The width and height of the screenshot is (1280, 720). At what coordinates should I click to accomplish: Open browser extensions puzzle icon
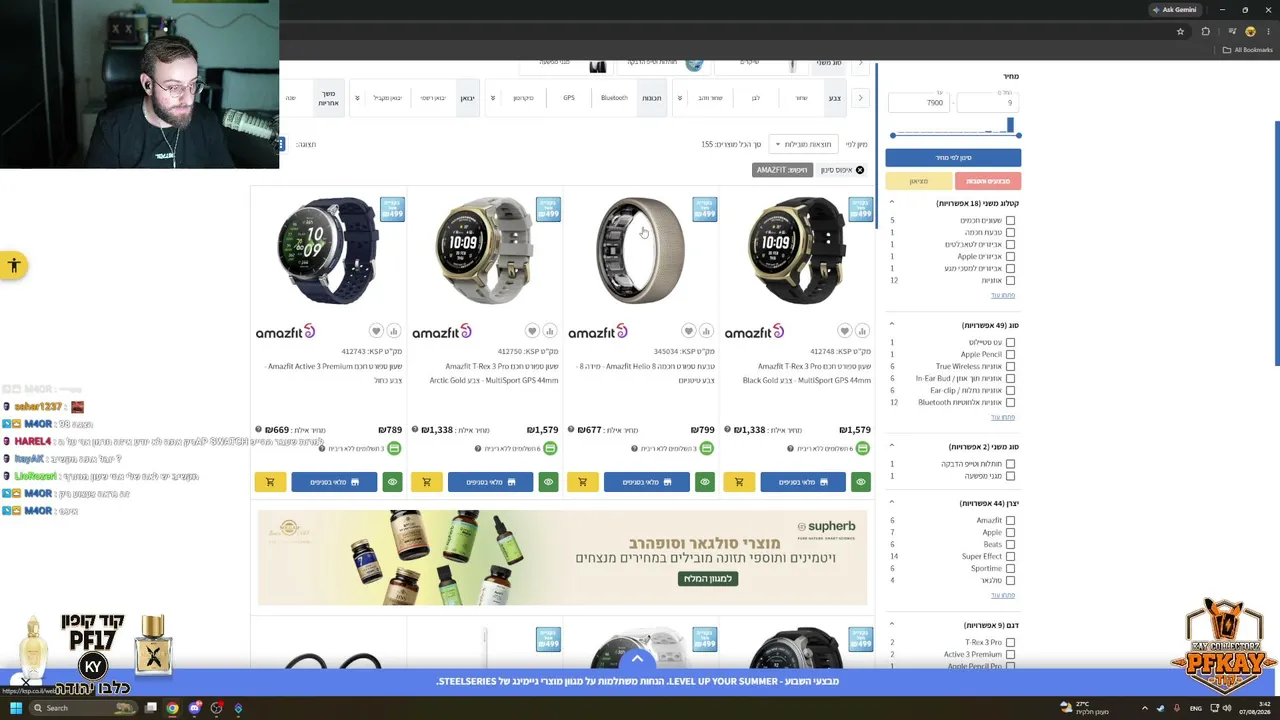pos(1205,31)
